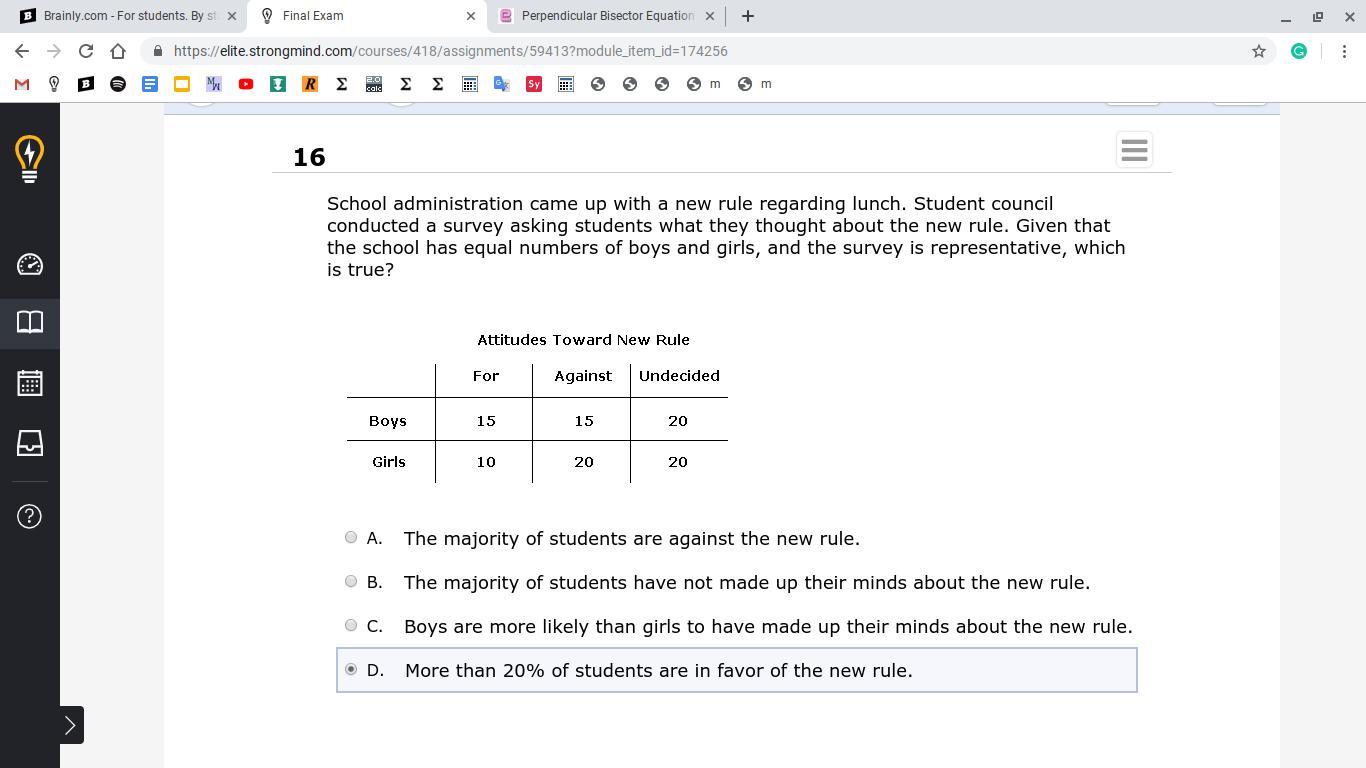
Task: Switch to the Final Exam tab
Action: [368, 16]
